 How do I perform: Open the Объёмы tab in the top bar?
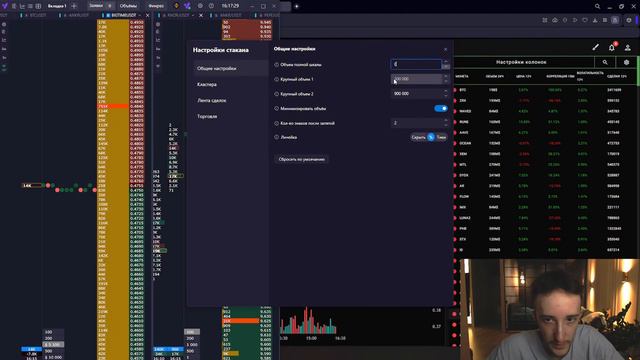[x=128, y=6]
